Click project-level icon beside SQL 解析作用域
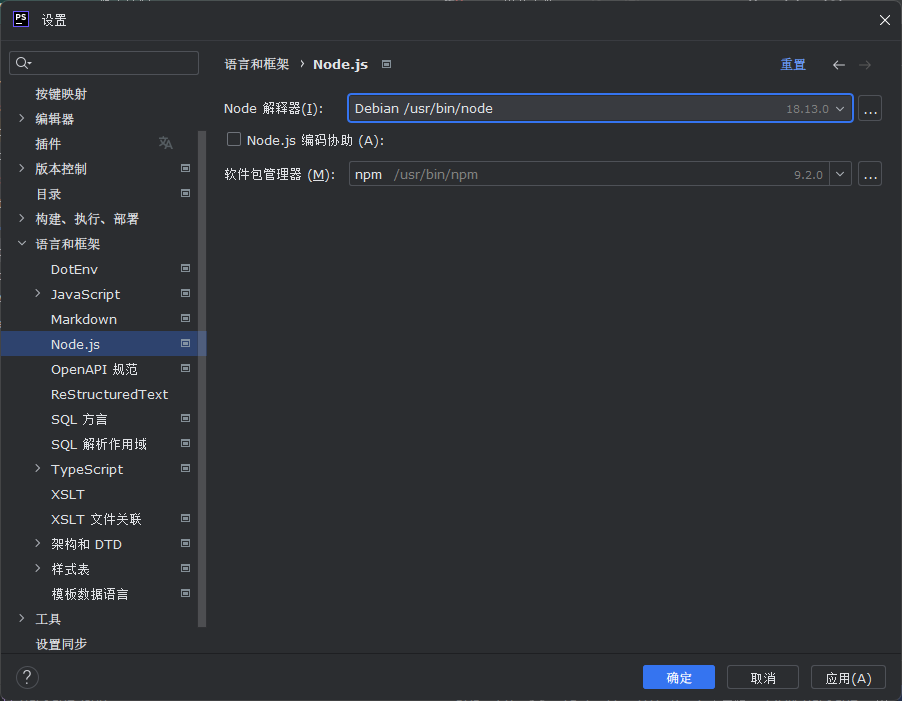The image size is (902, 701). (x=185, y=443)
